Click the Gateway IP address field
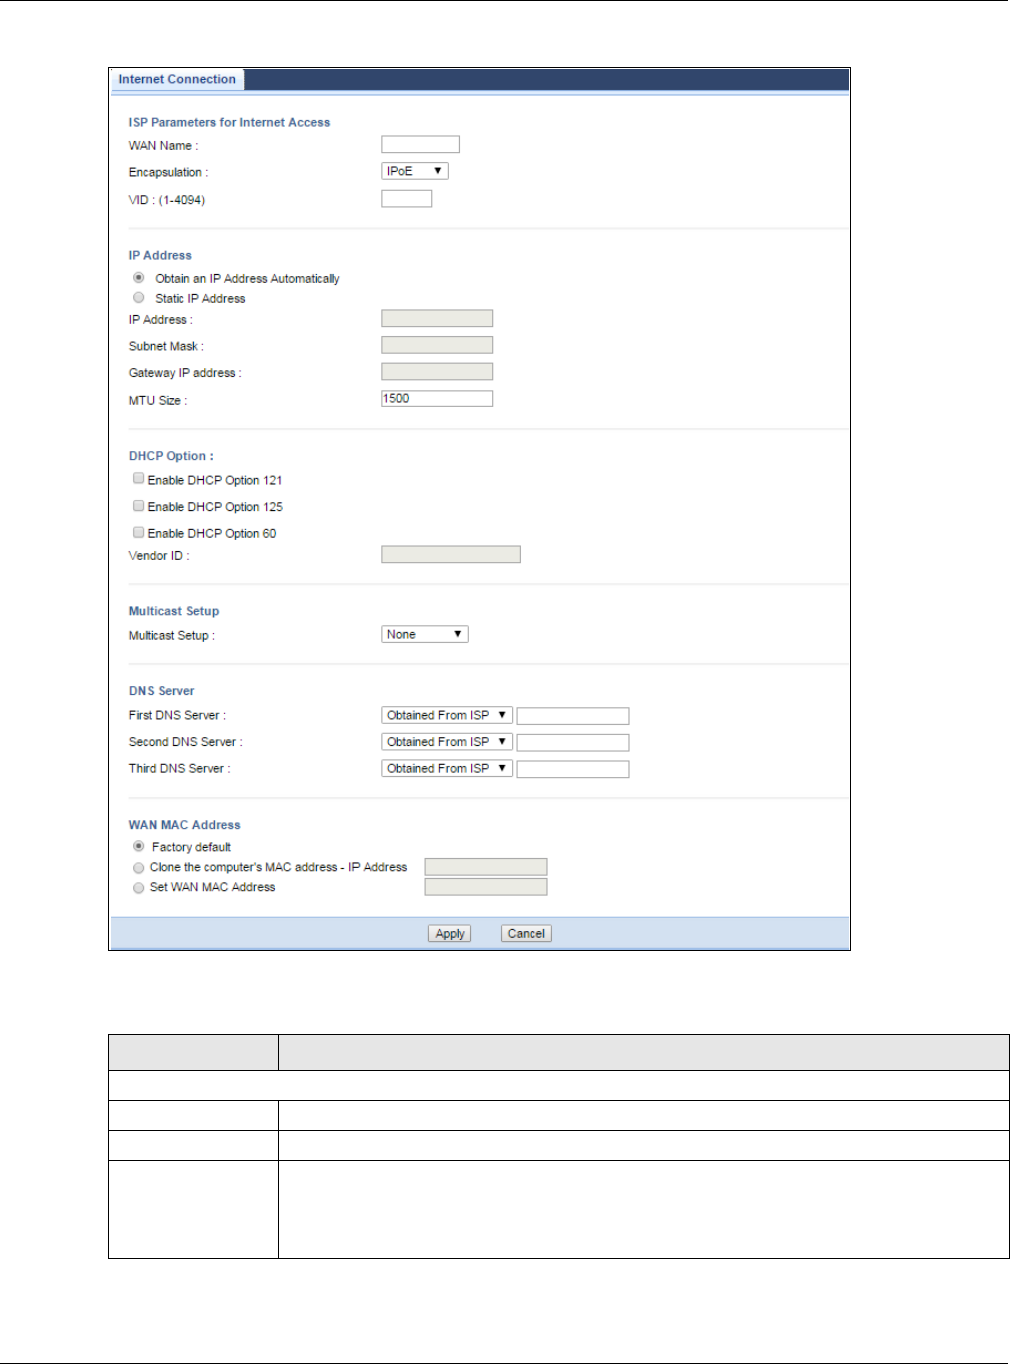This screenshot has height=1364, width=1010. pos(437,372)
